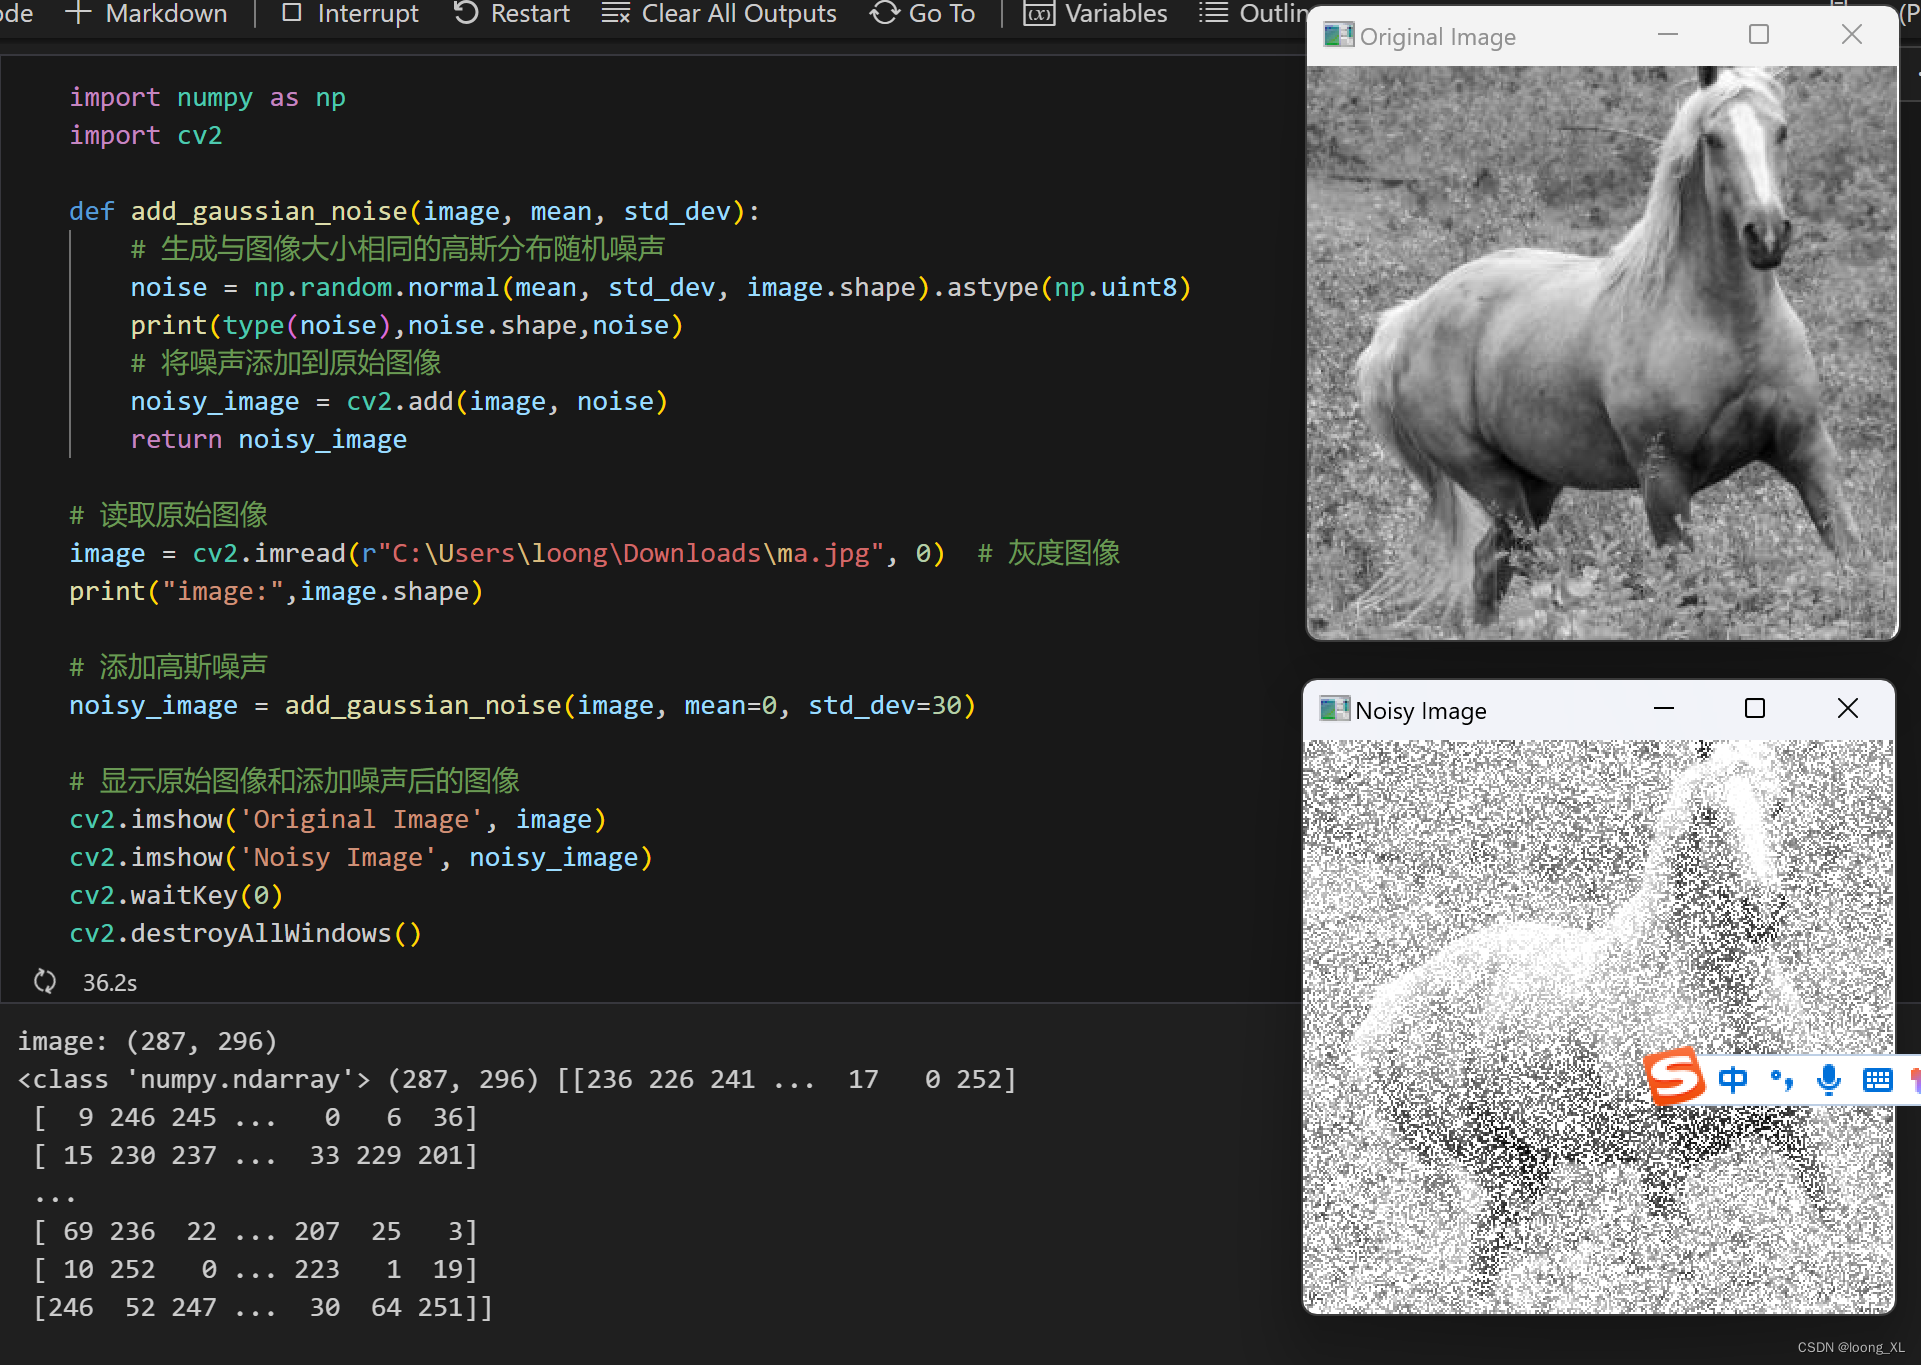The width and height of the screenshot is (1921, 1365).
Task: Click the Clear All Outputs list icon
Action: (x=615, y=13)
